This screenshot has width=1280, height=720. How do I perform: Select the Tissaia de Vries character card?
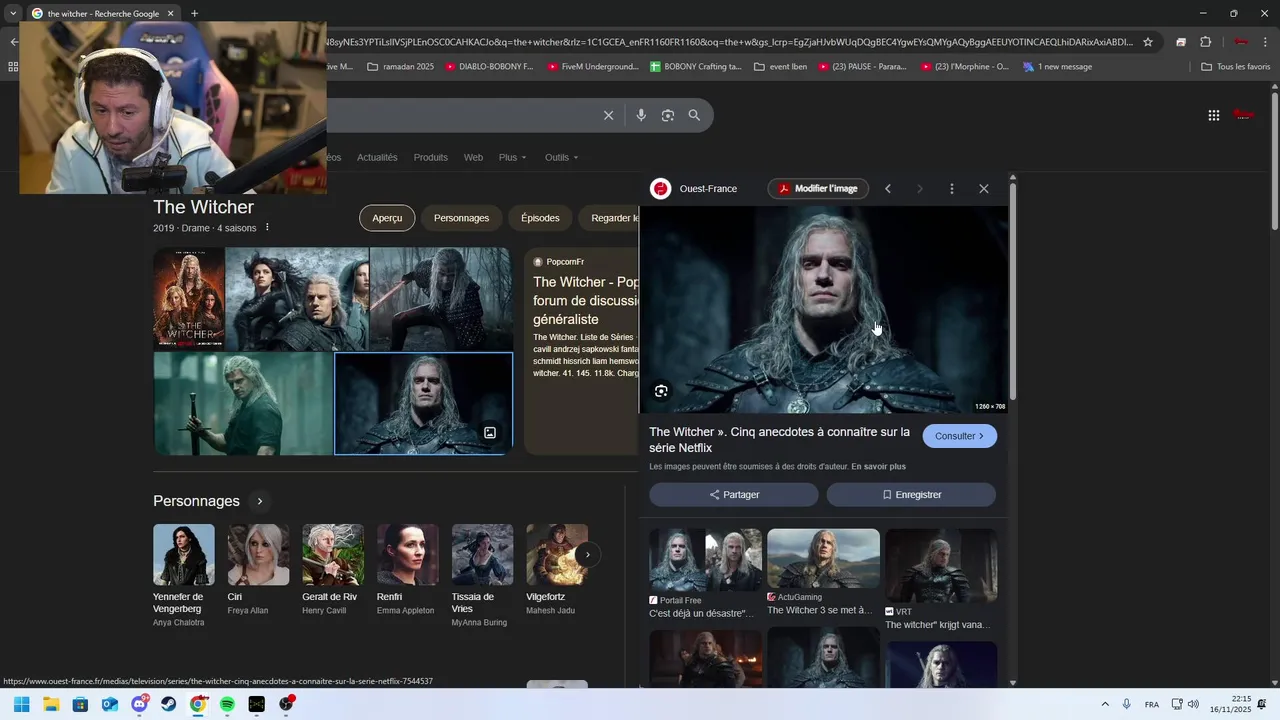(x=482, y=576)
